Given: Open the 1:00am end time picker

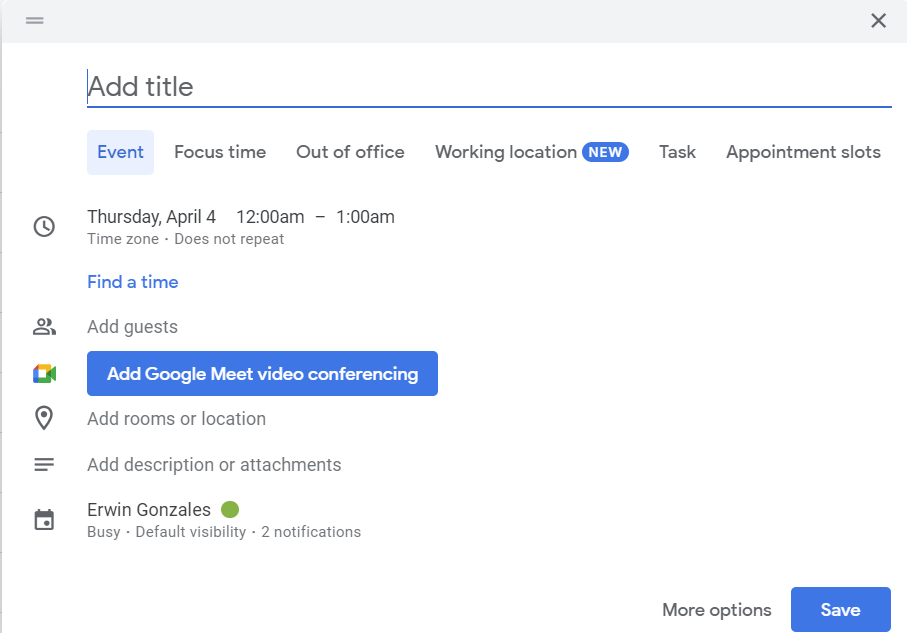Looking at the screenshot, I should (x=365, y=217).
